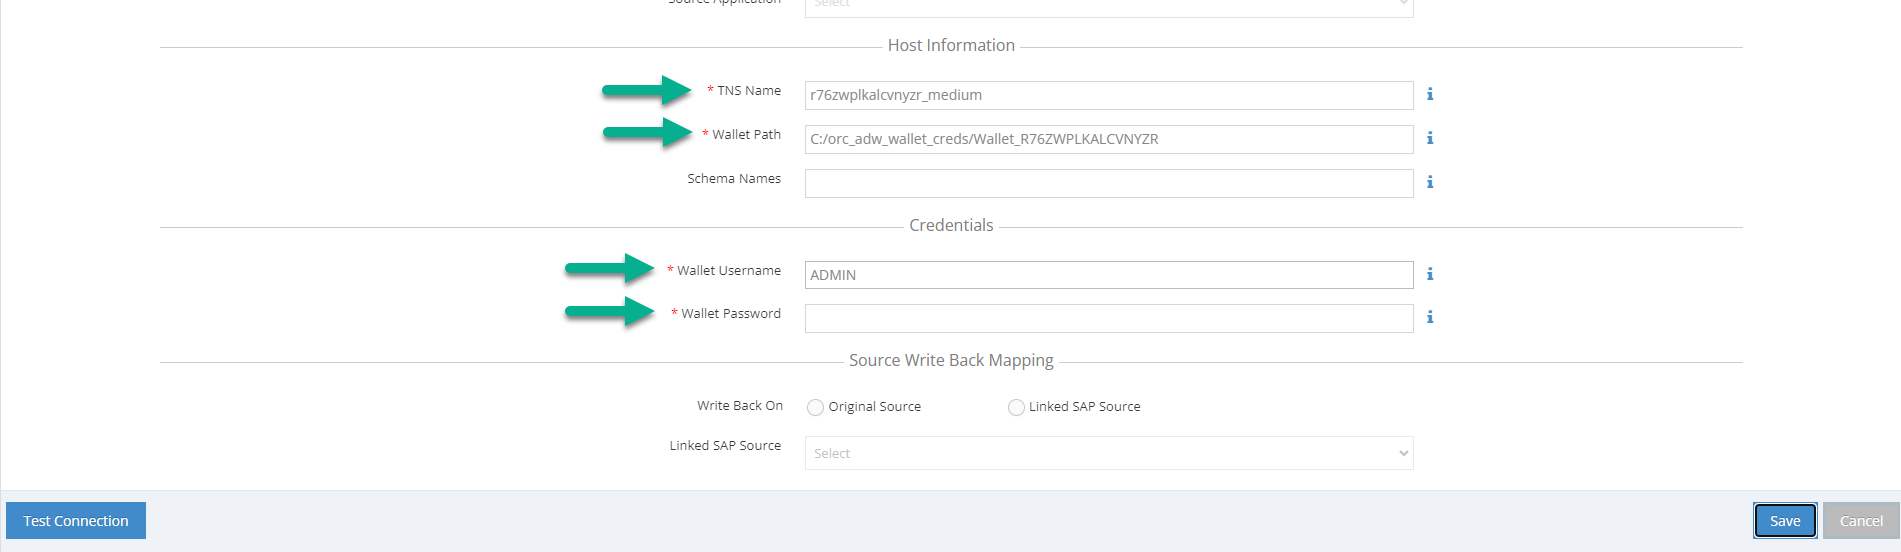The width and height of the screenshot is (1901, 552).
Task: Click the Wallet Password label
Action: (731, 313)
